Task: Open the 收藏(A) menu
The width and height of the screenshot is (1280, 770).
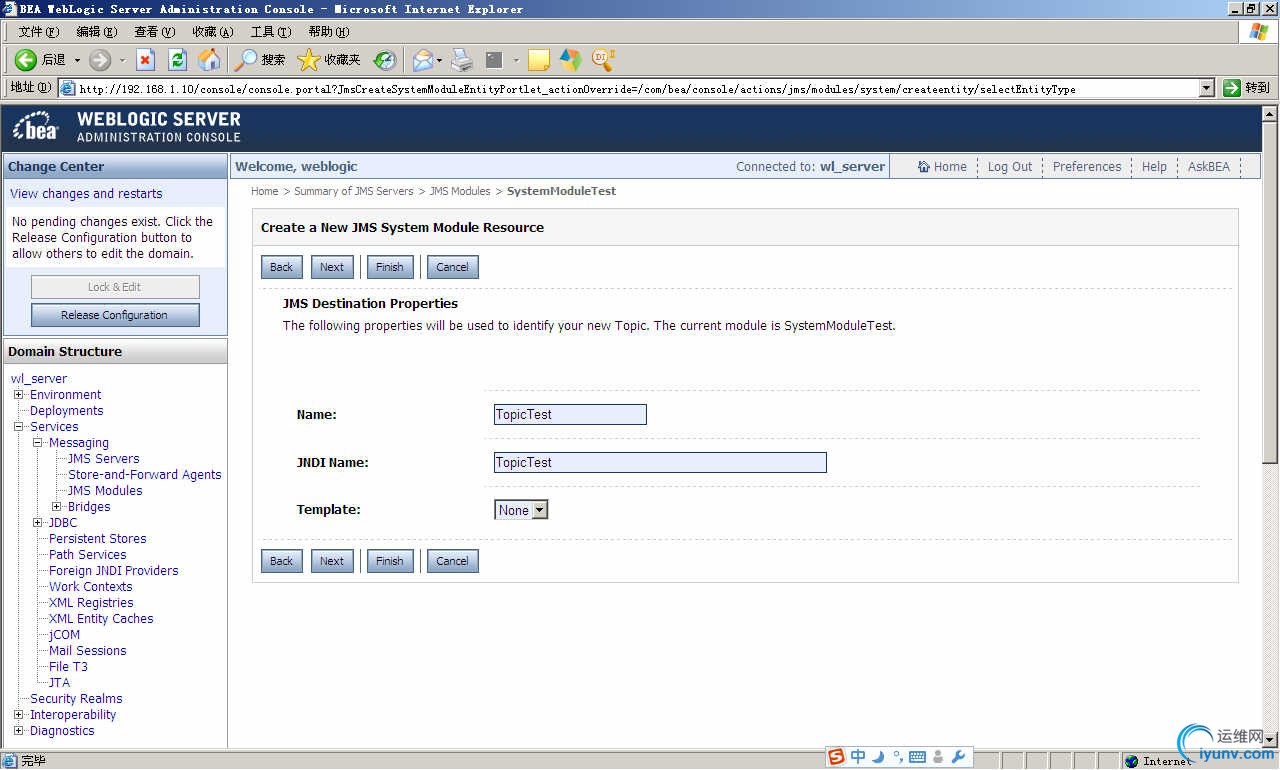Action: coord(212,32)
